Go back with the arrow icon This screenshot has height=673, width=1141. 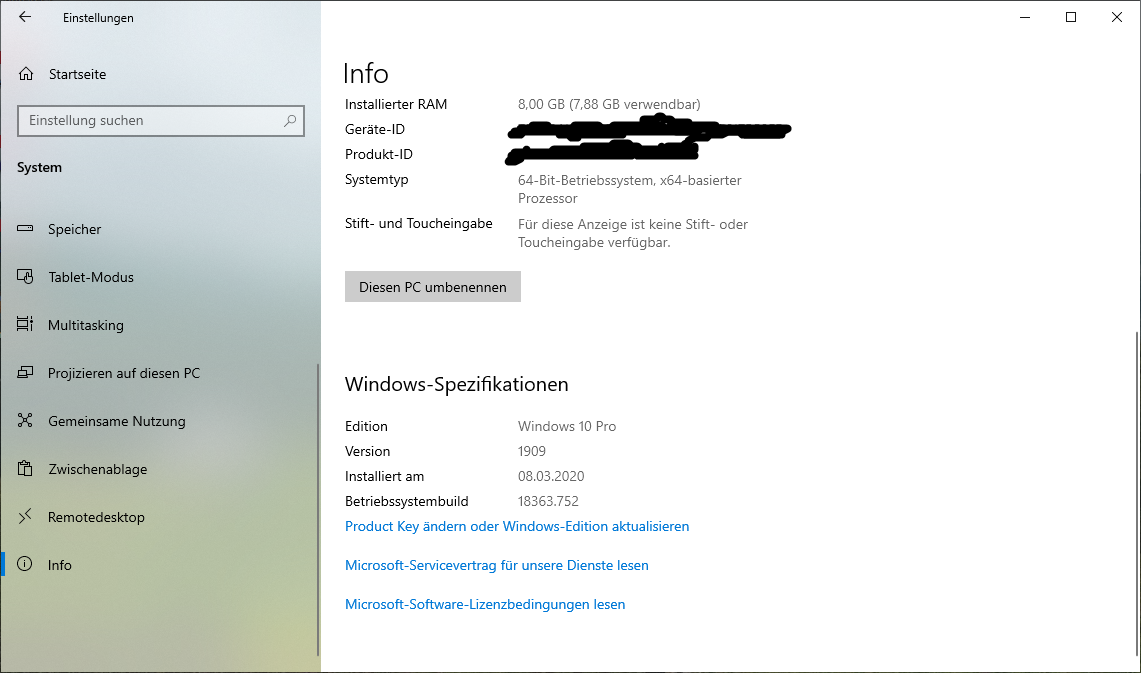pyautogui.click(x=25, y=17)
